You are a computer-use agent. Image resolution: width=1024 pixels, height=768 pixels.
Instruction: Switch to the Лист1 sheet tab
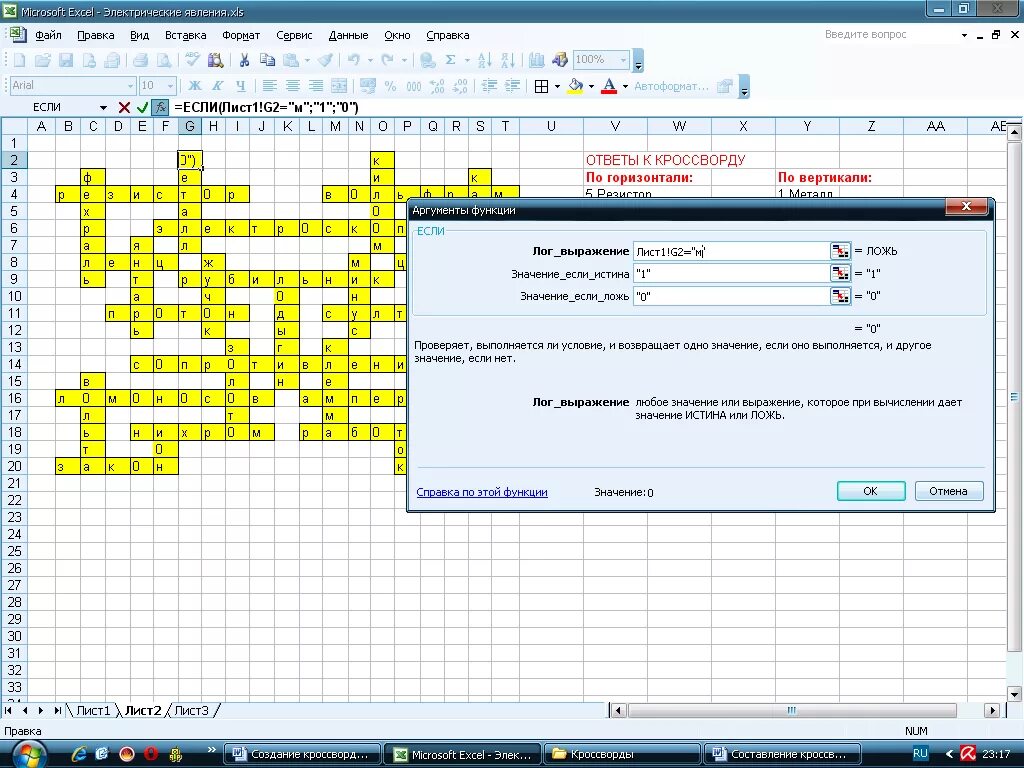[x=93, y=711]
